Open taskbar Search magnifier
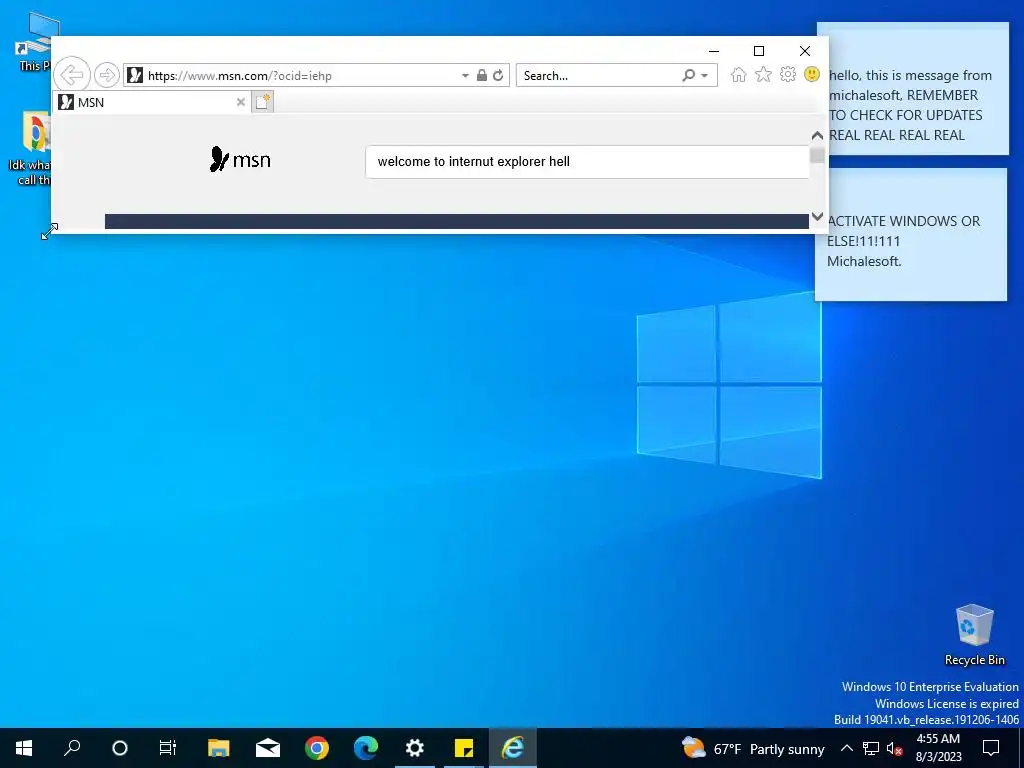1024x768 pixels. click(72, 748)
